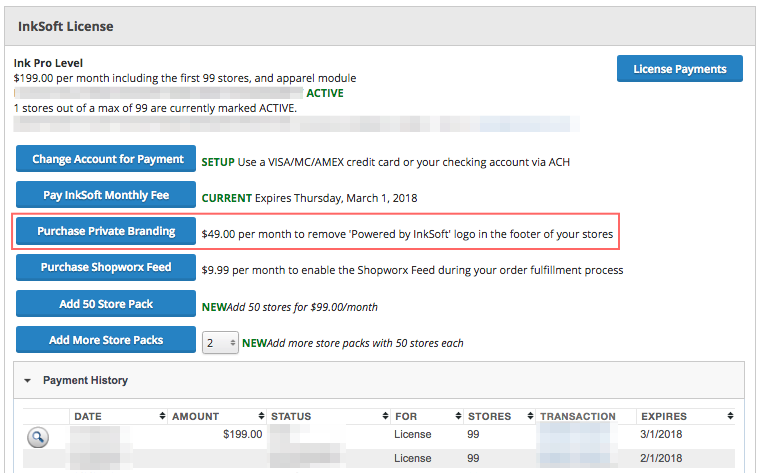Screen dimensions: 766x473
Task: Select Purchase Shopworx Feed button
Action: coord(106,267)
